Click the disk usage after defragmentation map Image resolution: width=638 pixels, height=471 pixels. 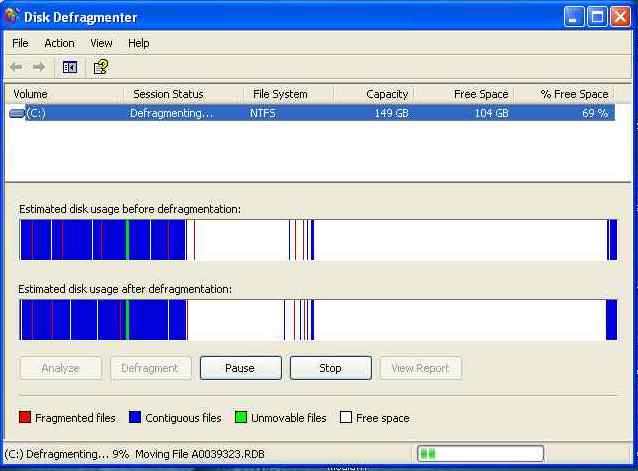318,320
